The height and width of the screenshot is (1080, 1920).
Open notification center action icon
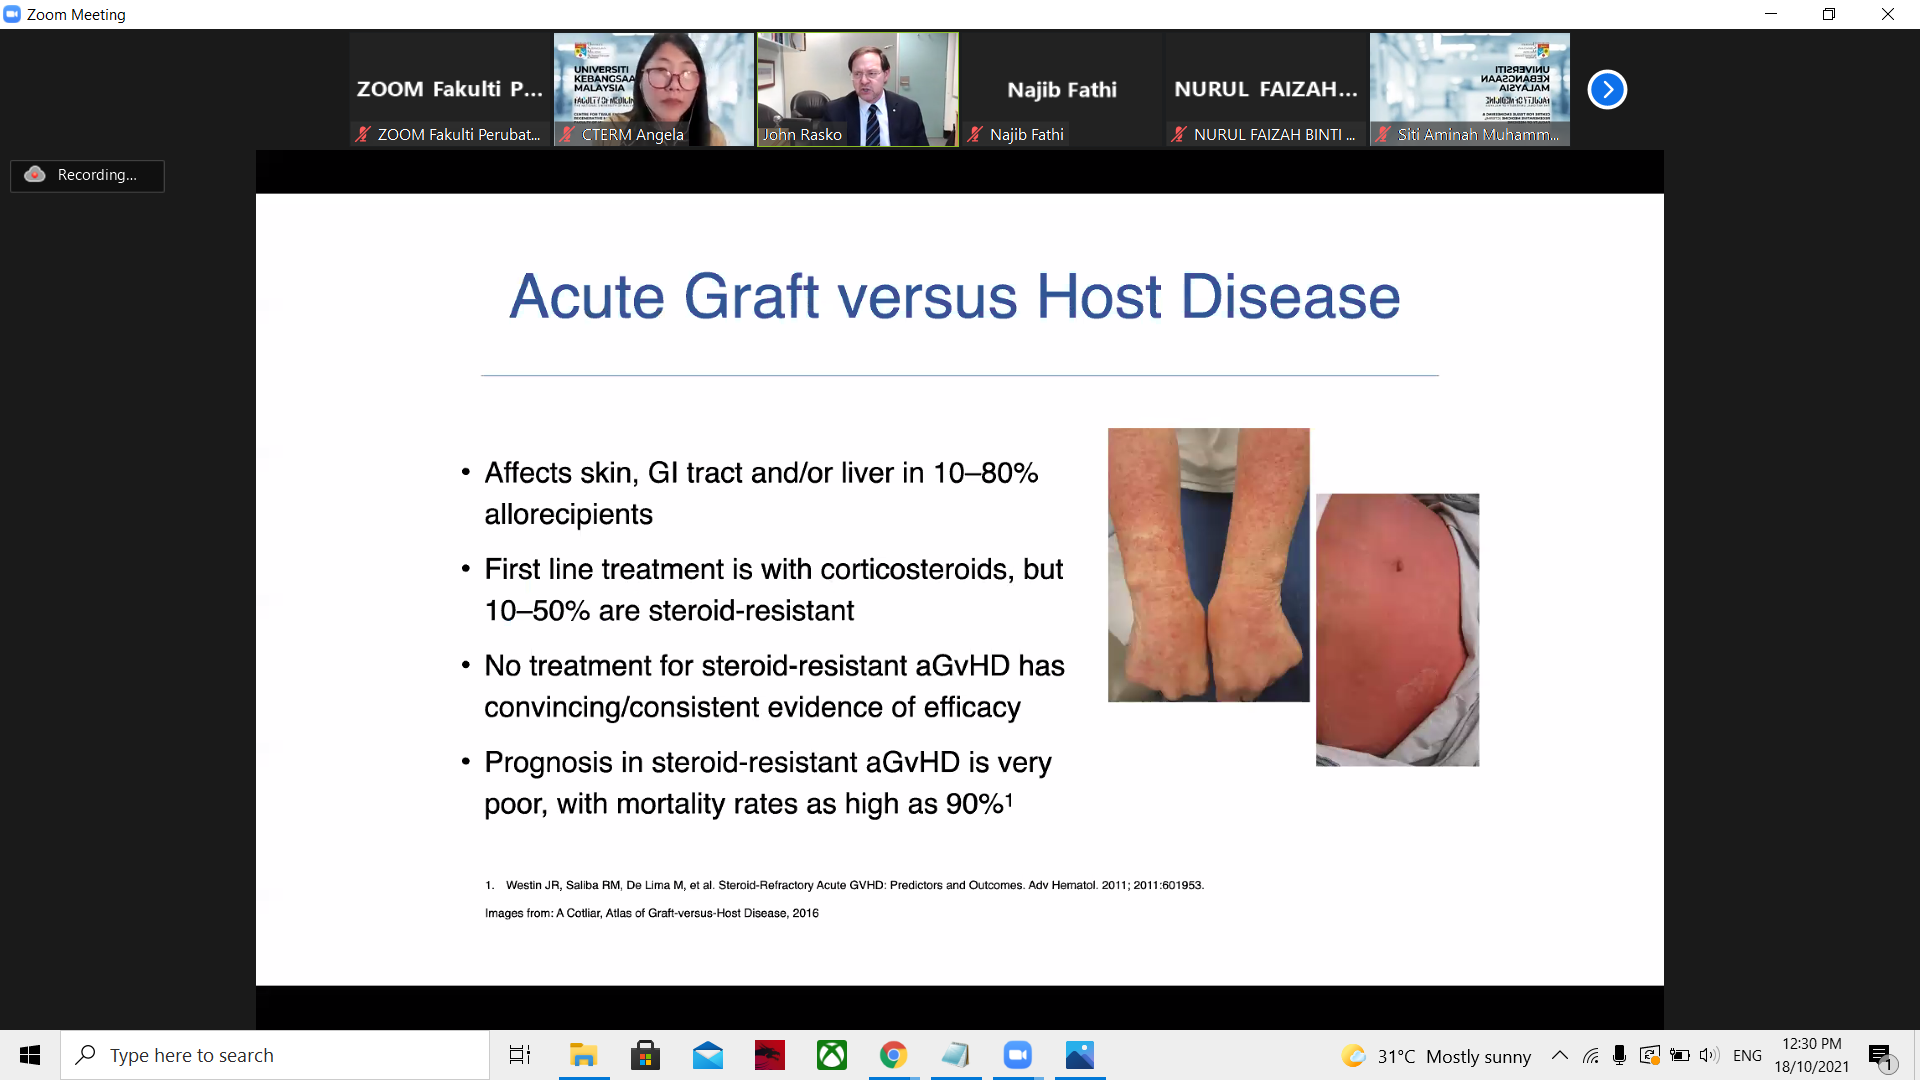pos(1881,1055)
